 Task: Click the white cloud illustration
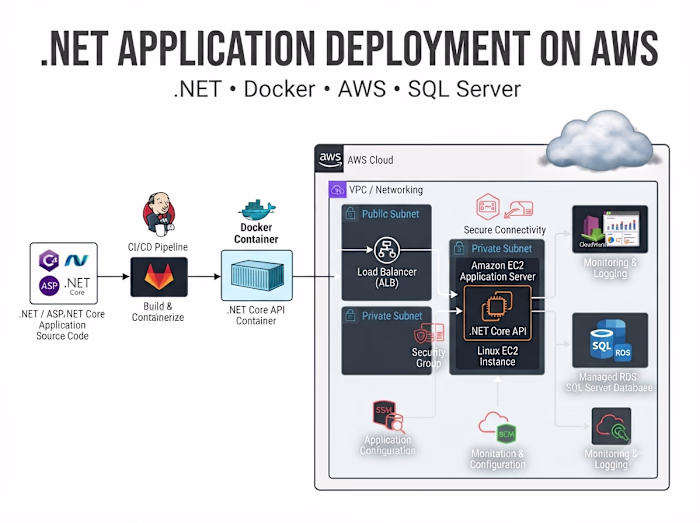600,141
